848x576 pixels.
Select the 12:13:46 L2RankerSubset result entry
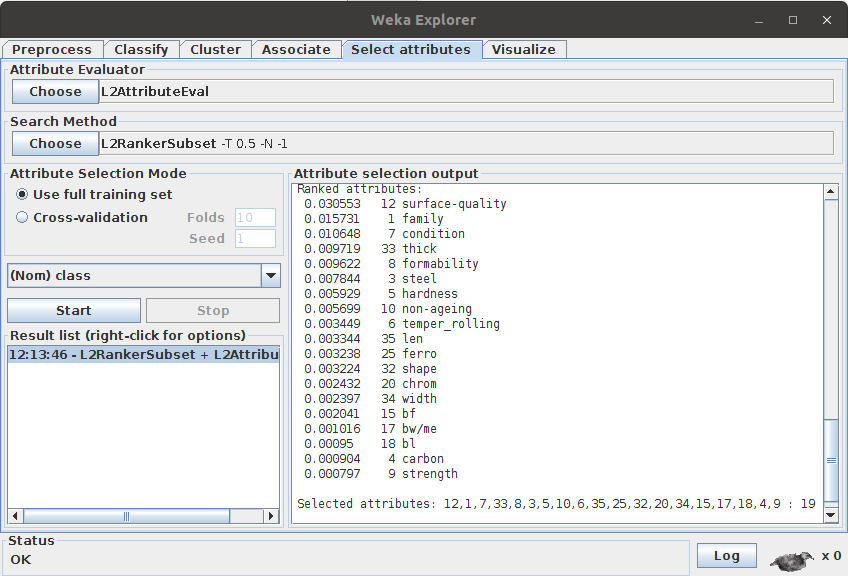tap(143, 355)
